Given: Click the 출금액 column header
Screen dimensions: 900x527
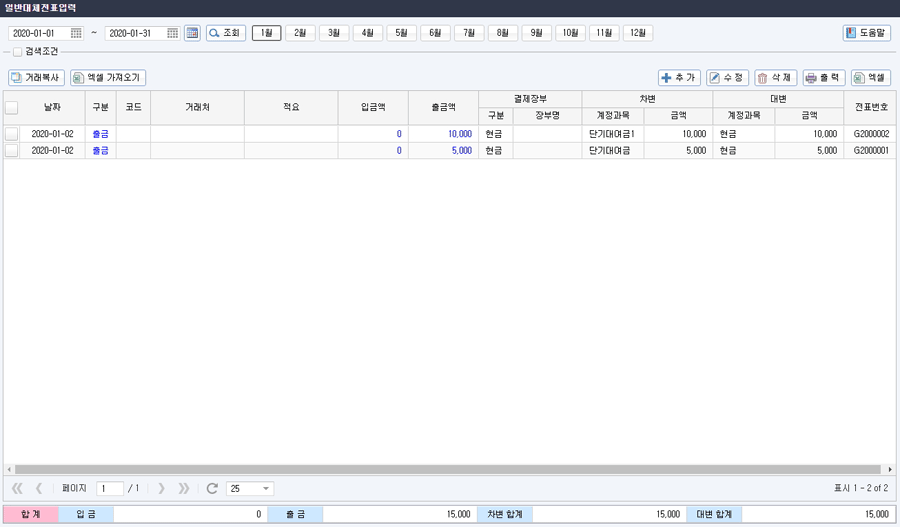Looking at the screenshot, I should (x=444, y=107).
